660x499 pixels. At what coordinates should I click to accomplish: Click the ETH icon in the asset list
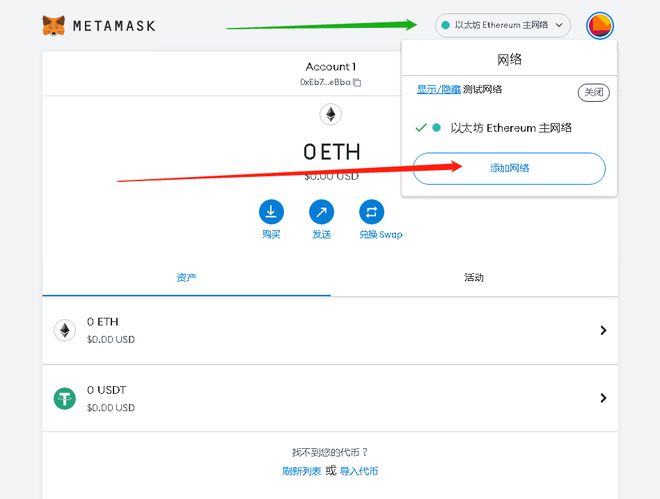(x=64, y=330)
